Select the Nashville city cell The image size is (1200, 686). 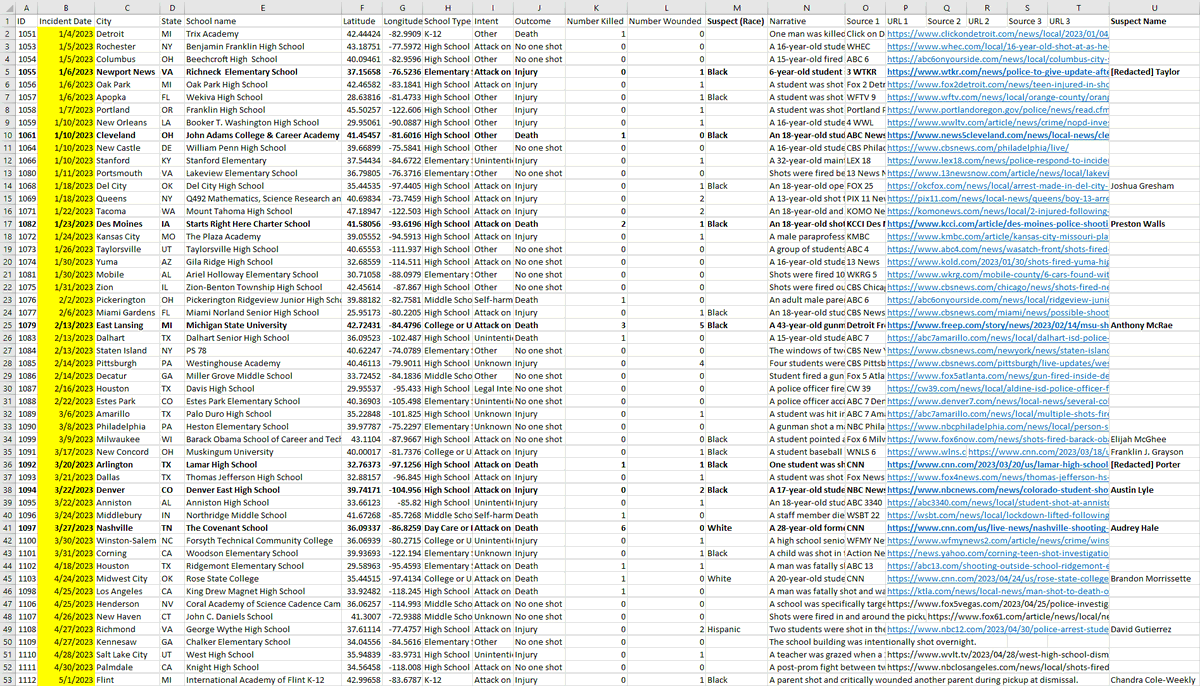(x=127, y=529)
